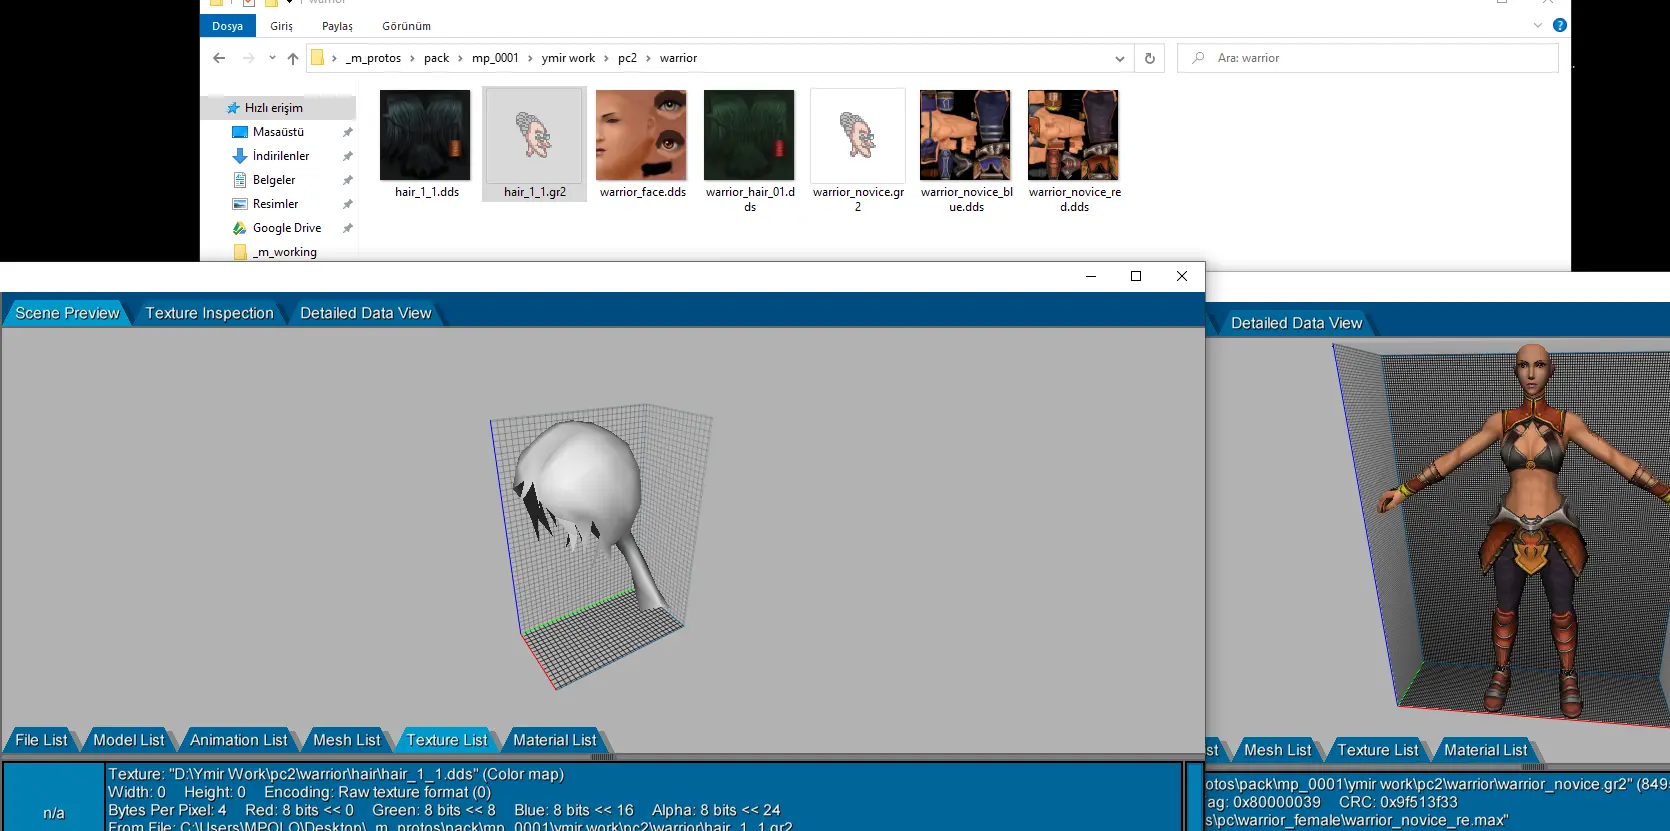Open Mesh List tab in front viewer

(x=346, y=740)
